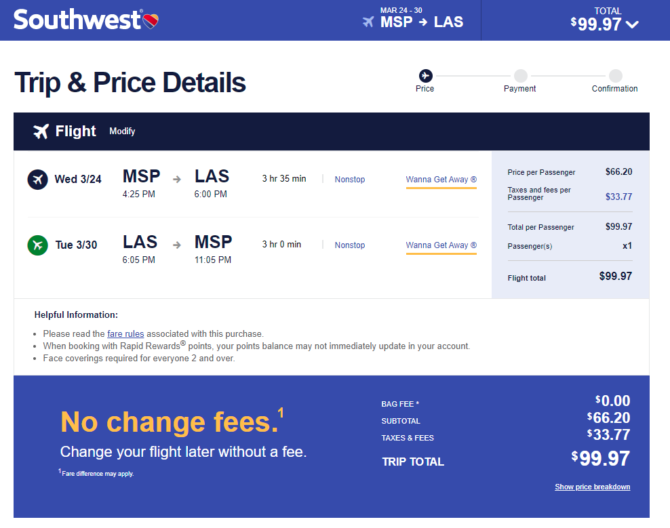Click Nonstop link for Tue 3/30 flight
Image resolution: width=670 pixels, height=528 pixels.
350,245
